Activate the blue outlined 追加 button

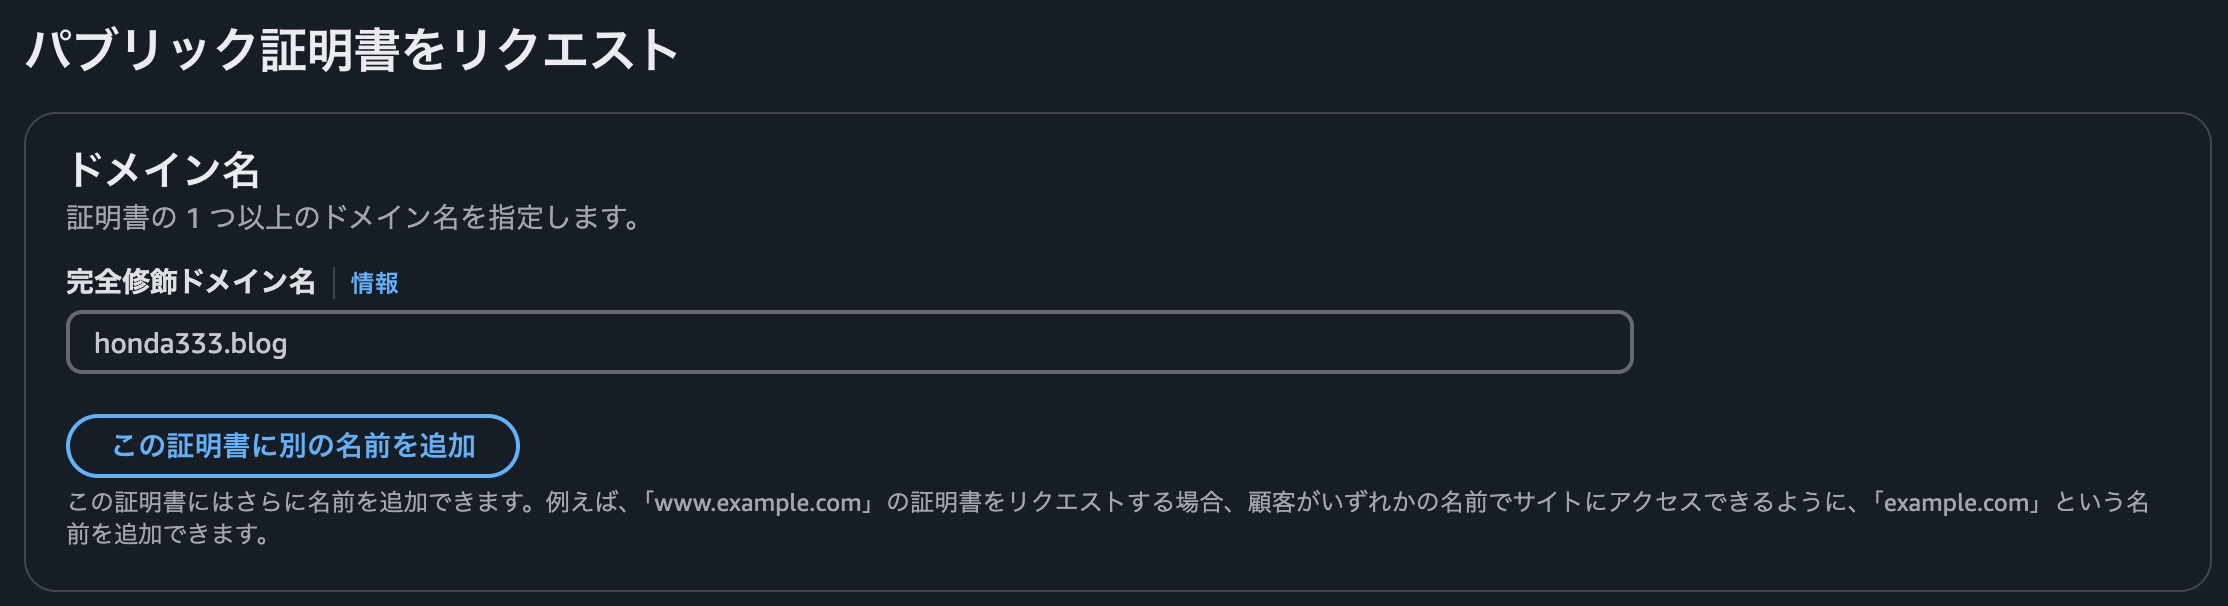[x=292, y=446]
